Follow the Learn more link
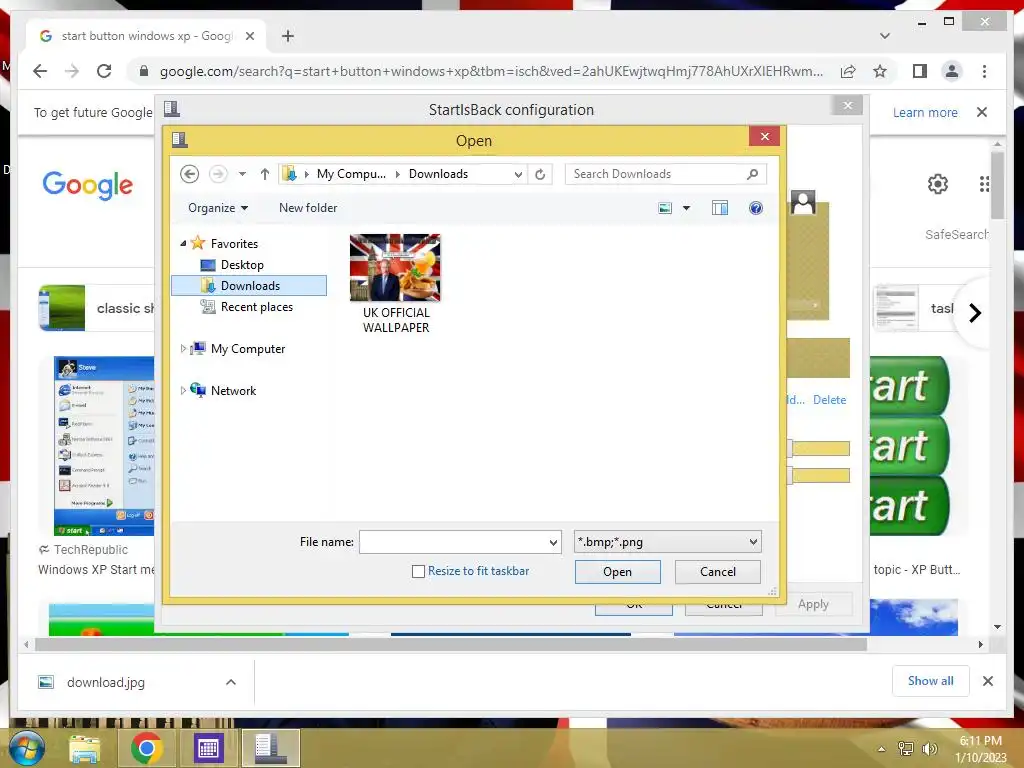This screenshot has width=1024, height=768. (925, 112)
